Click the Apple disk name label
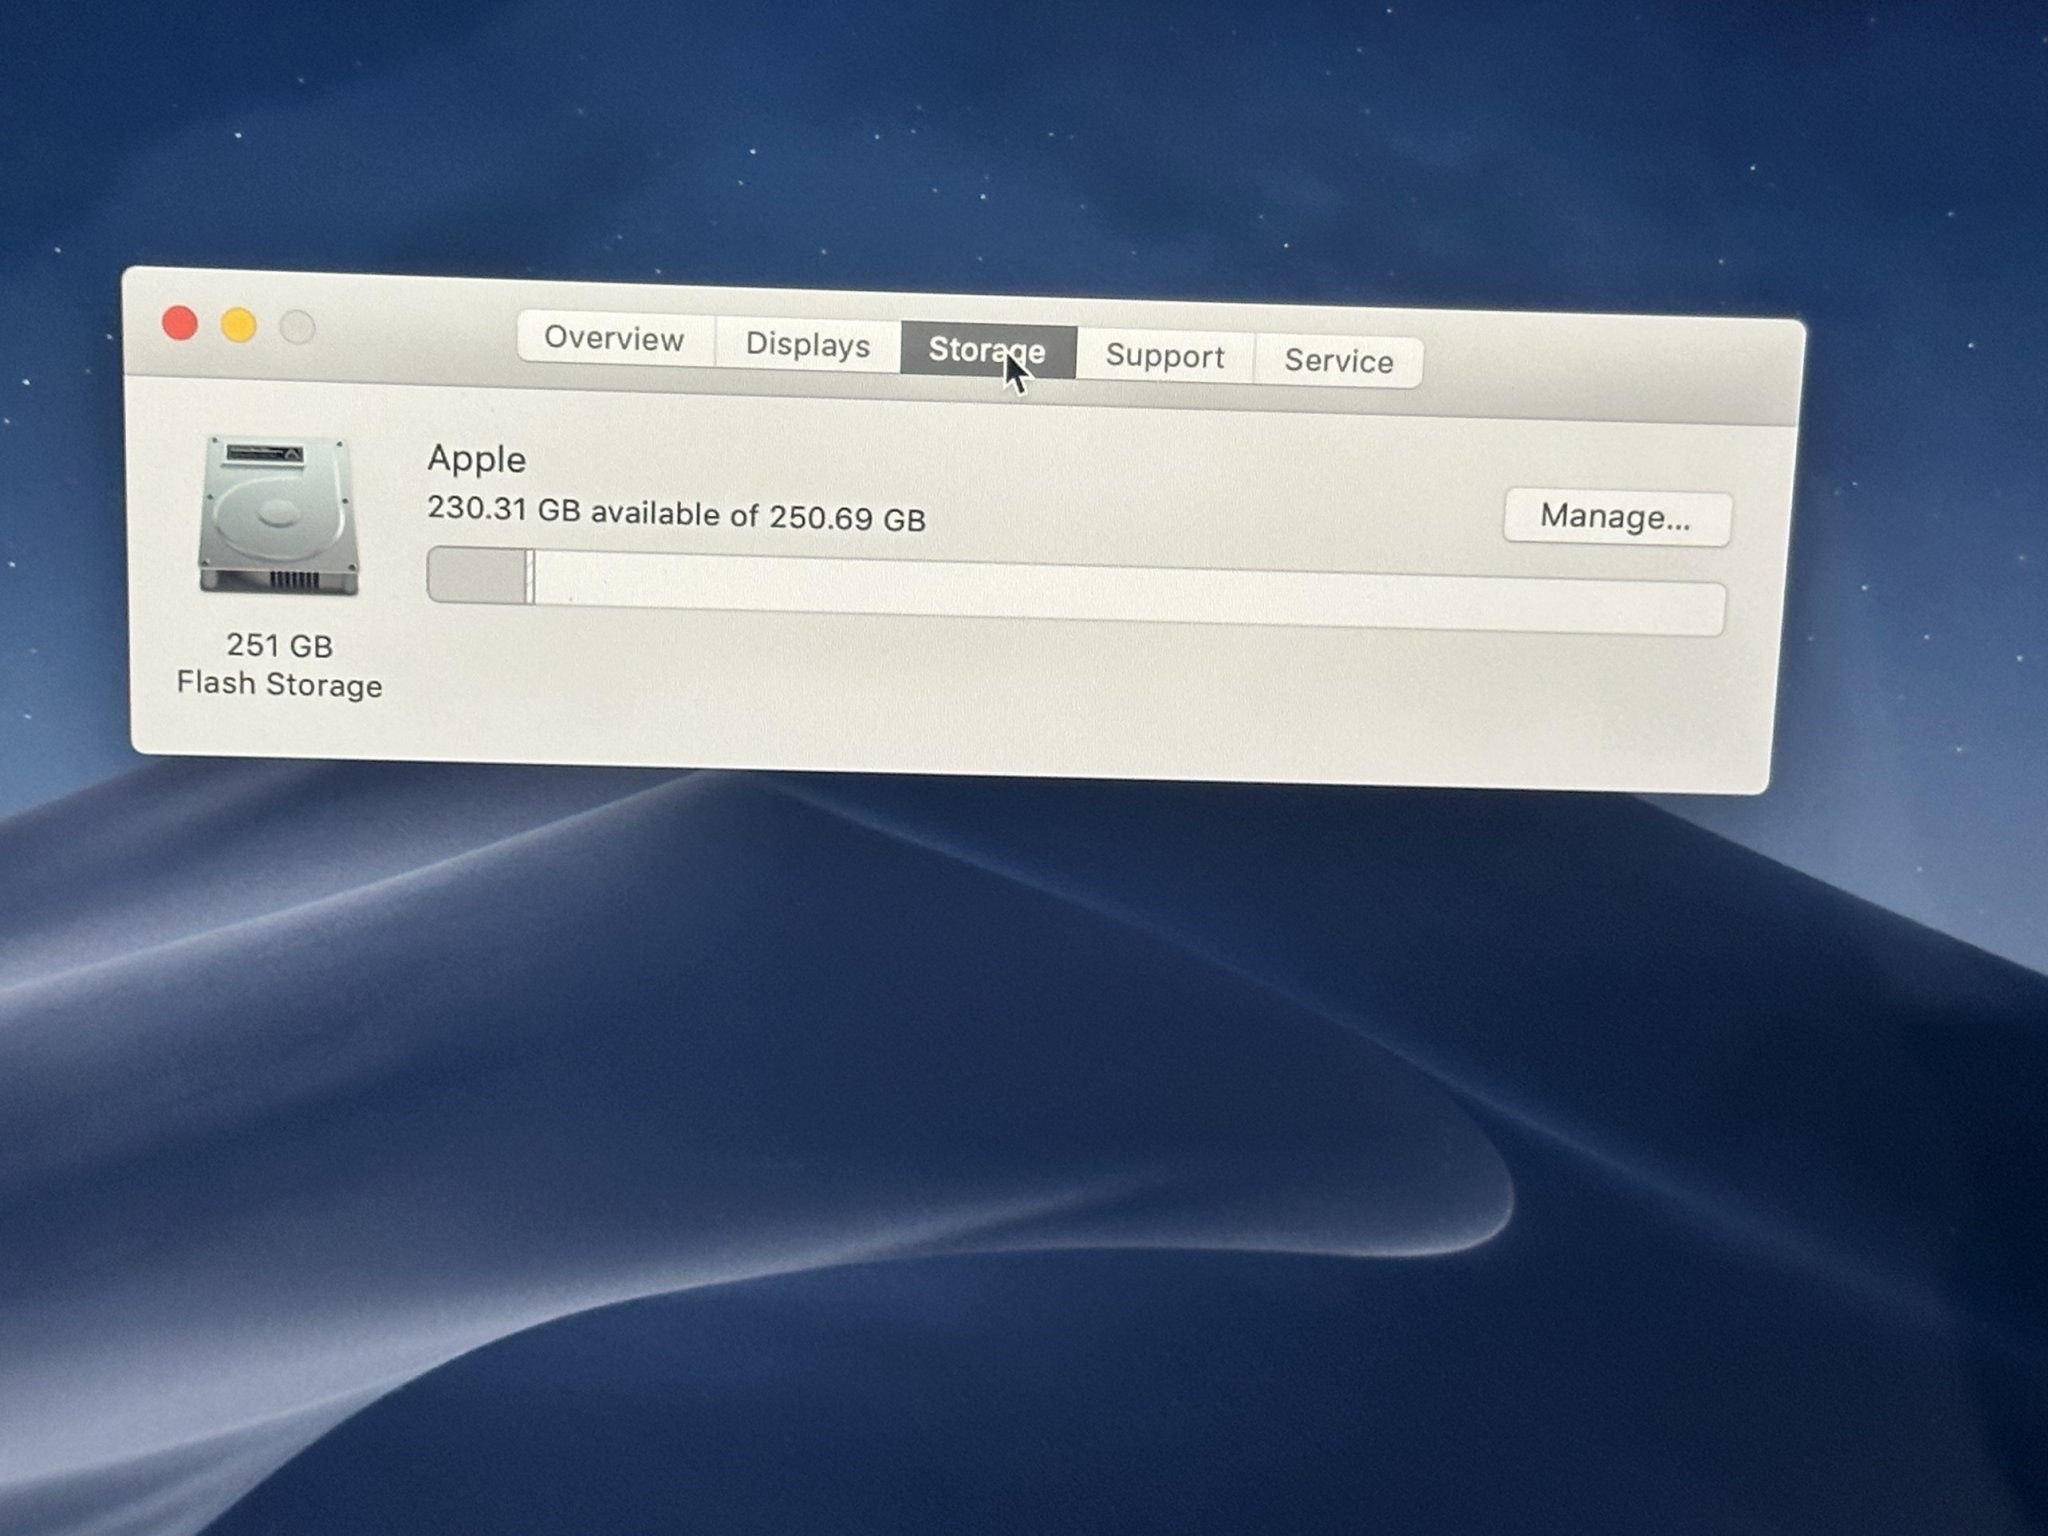 tap(476, 459)
